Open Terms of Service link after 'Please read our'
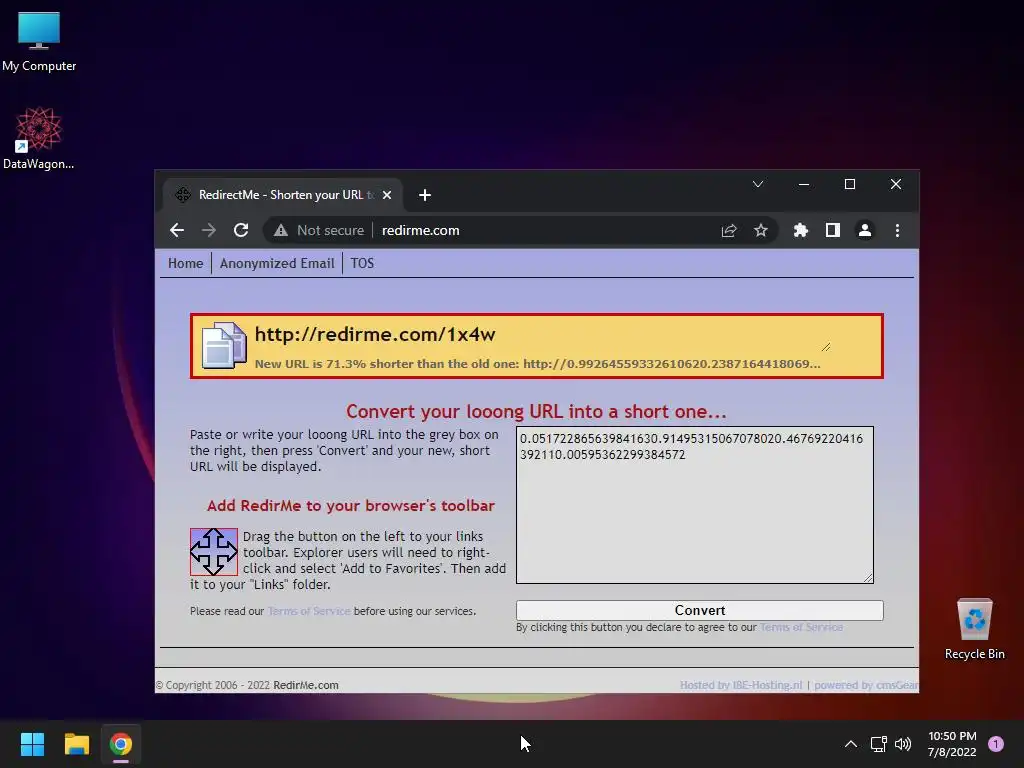Image resolution: width=1024 pixels, height=768 pixels. pyautogui.click(x=309, y=611)
